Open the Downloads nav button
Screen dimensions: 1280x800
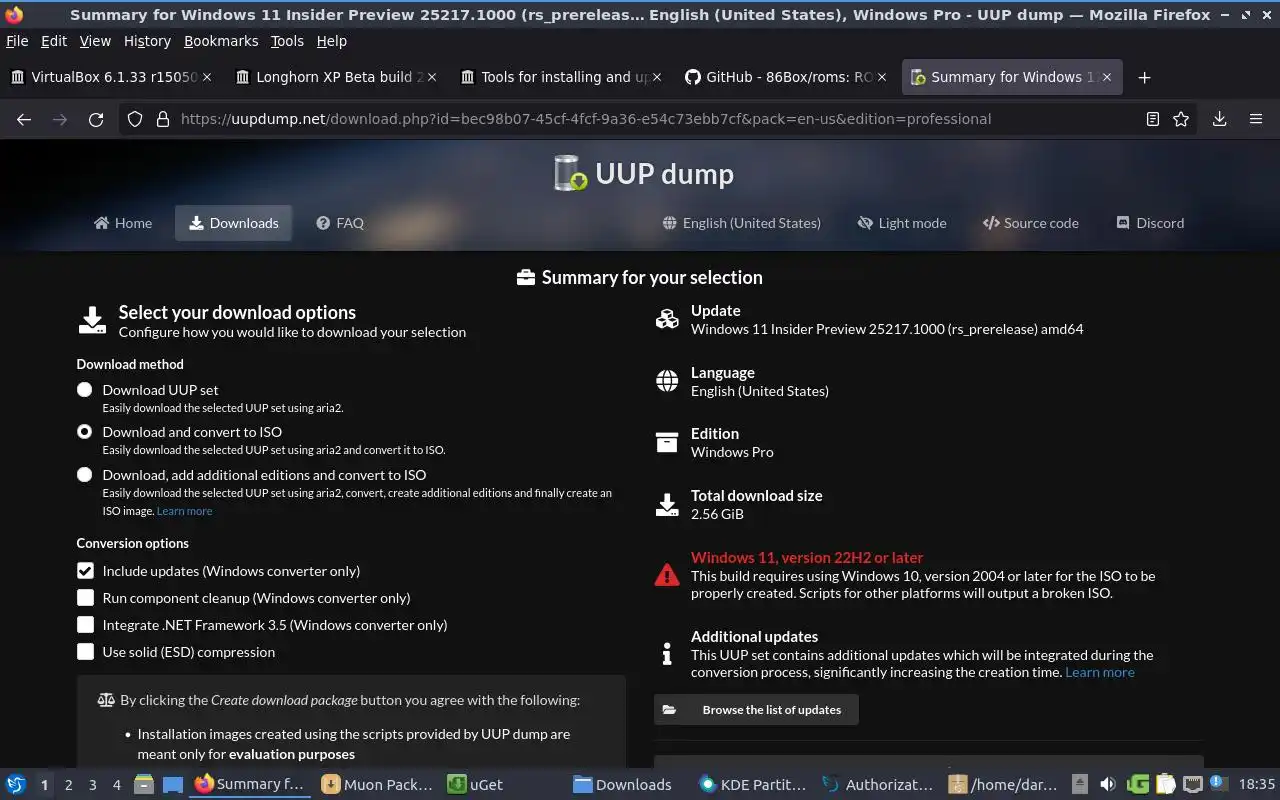234,223
